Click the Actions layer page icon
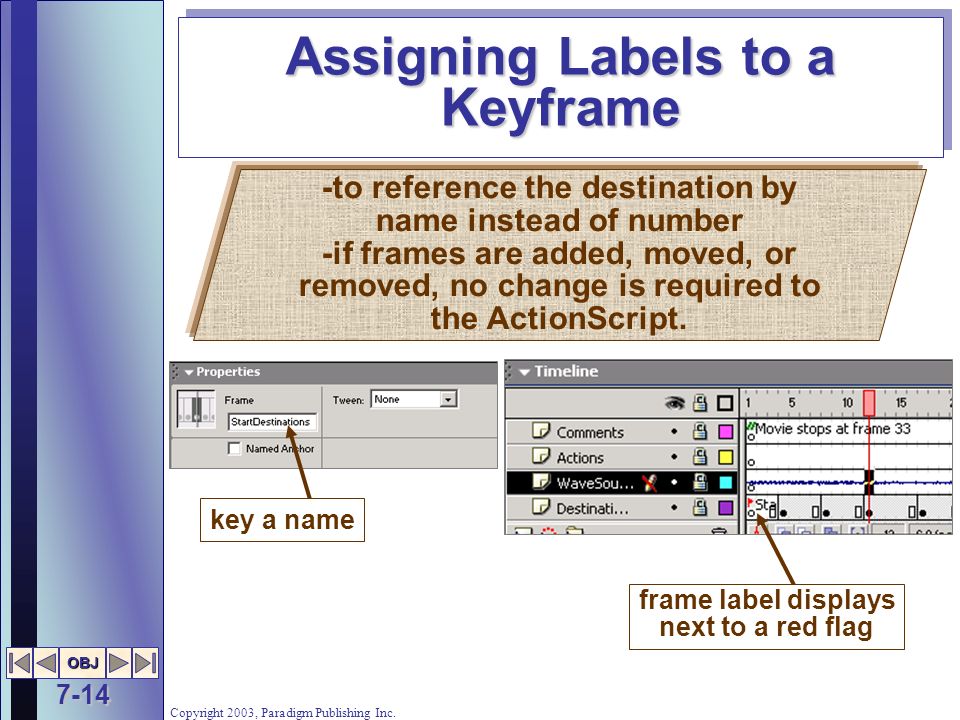 (x=541, y=456)
